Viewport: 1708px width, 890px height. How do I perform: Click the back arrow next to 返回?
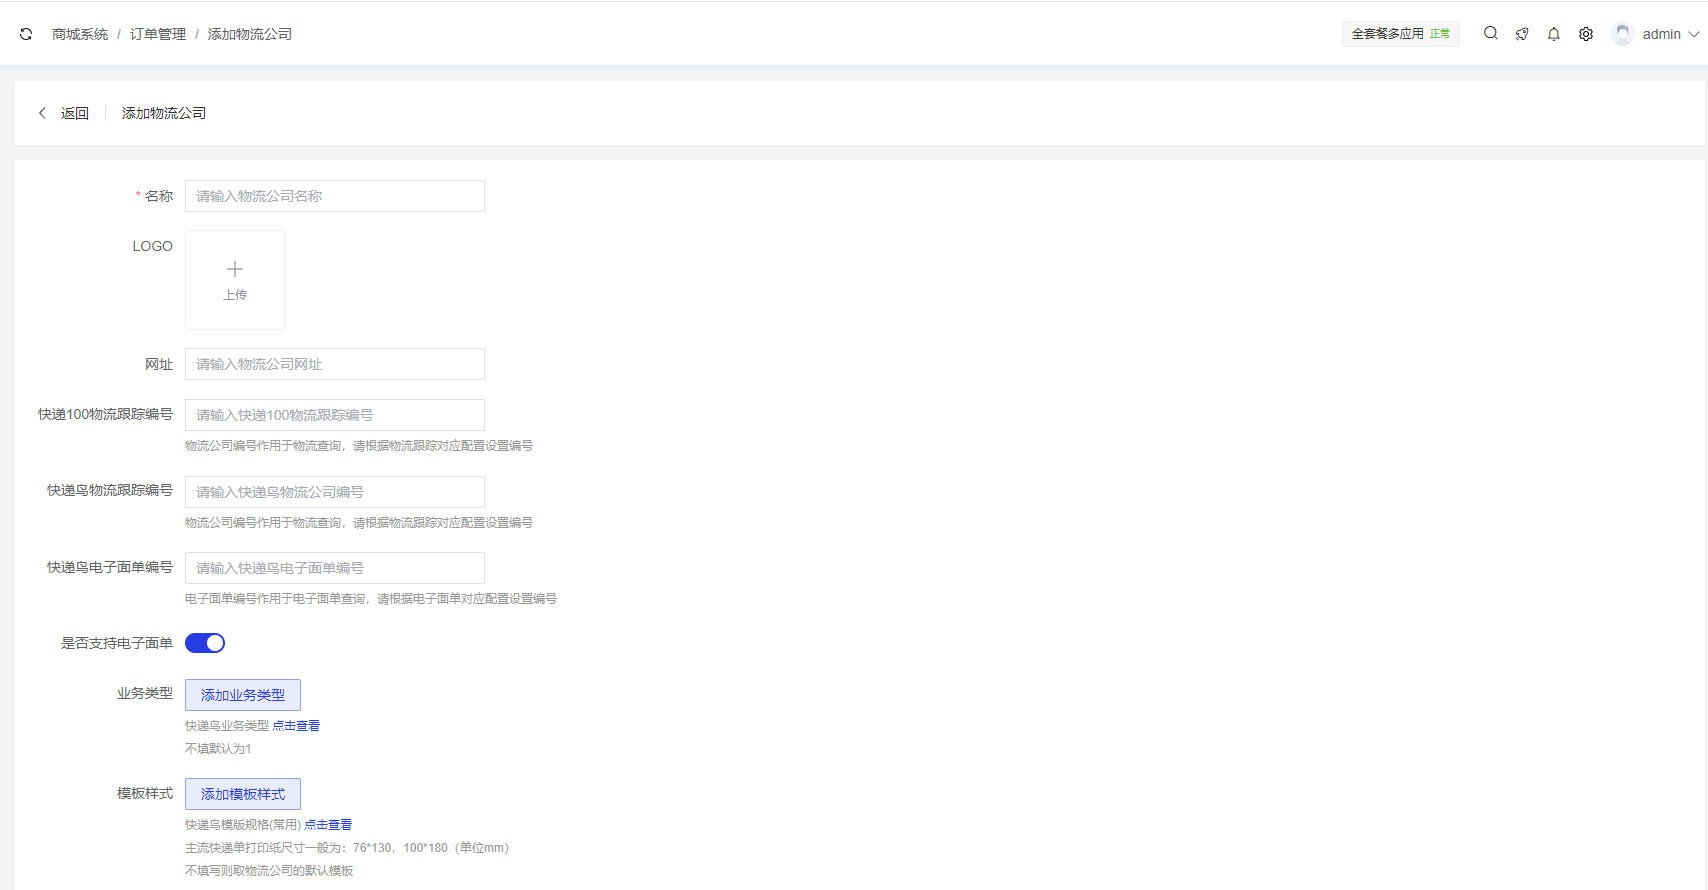[x=42, y=113]
